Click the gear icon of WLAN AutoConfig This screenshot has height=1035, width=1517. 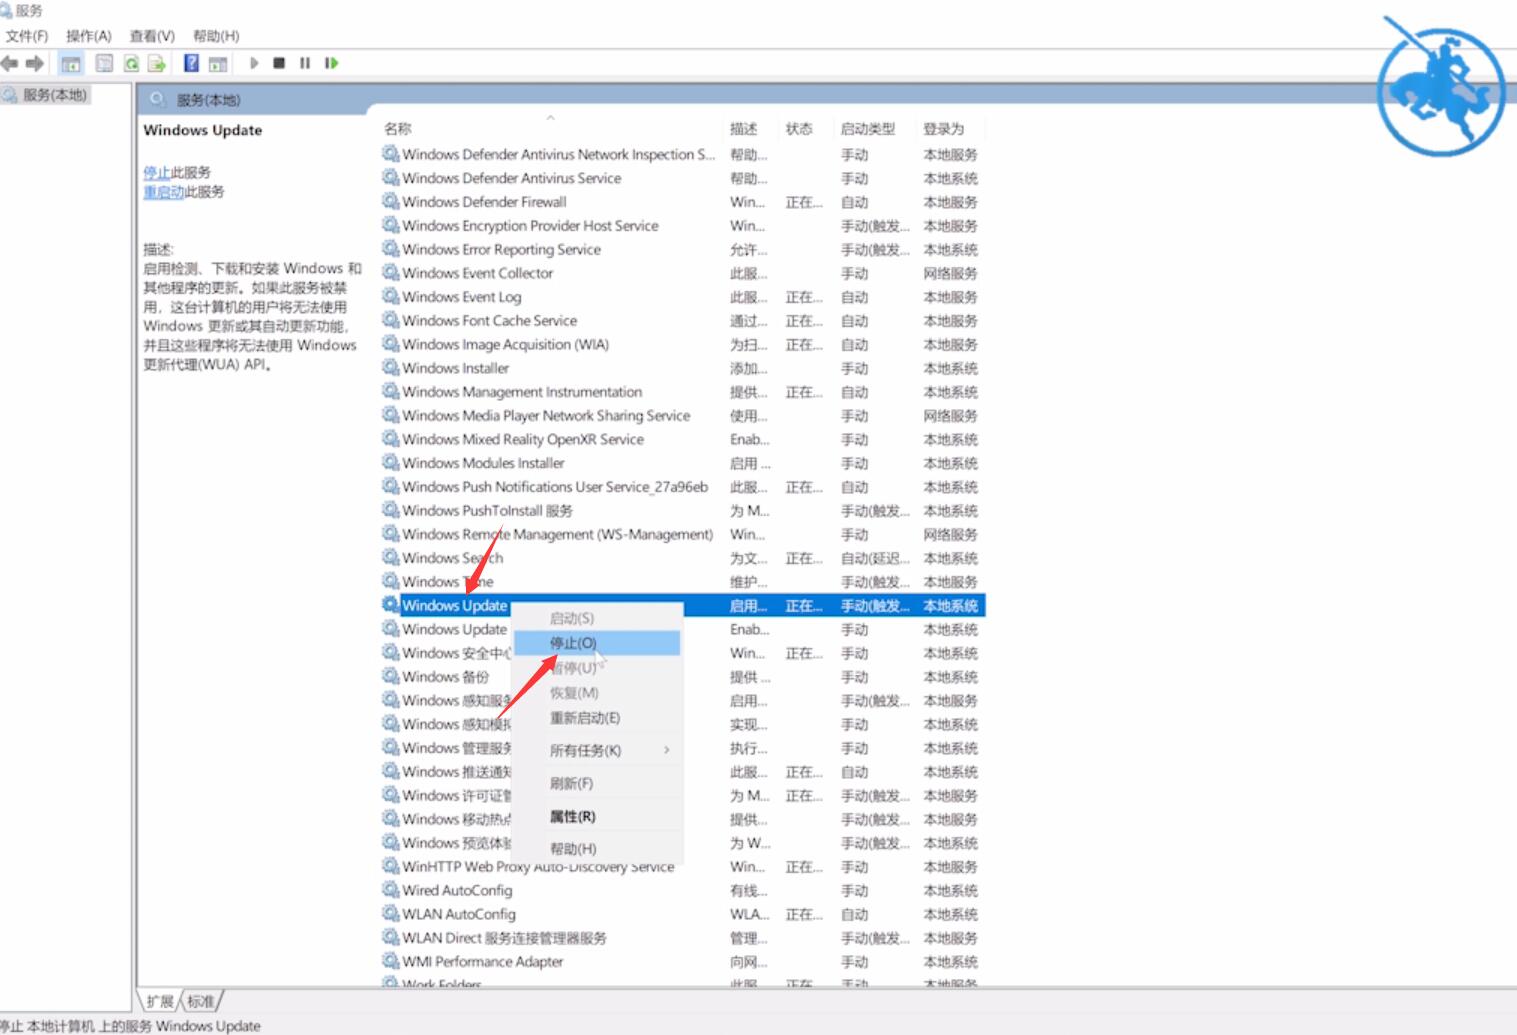click(391, 913)
